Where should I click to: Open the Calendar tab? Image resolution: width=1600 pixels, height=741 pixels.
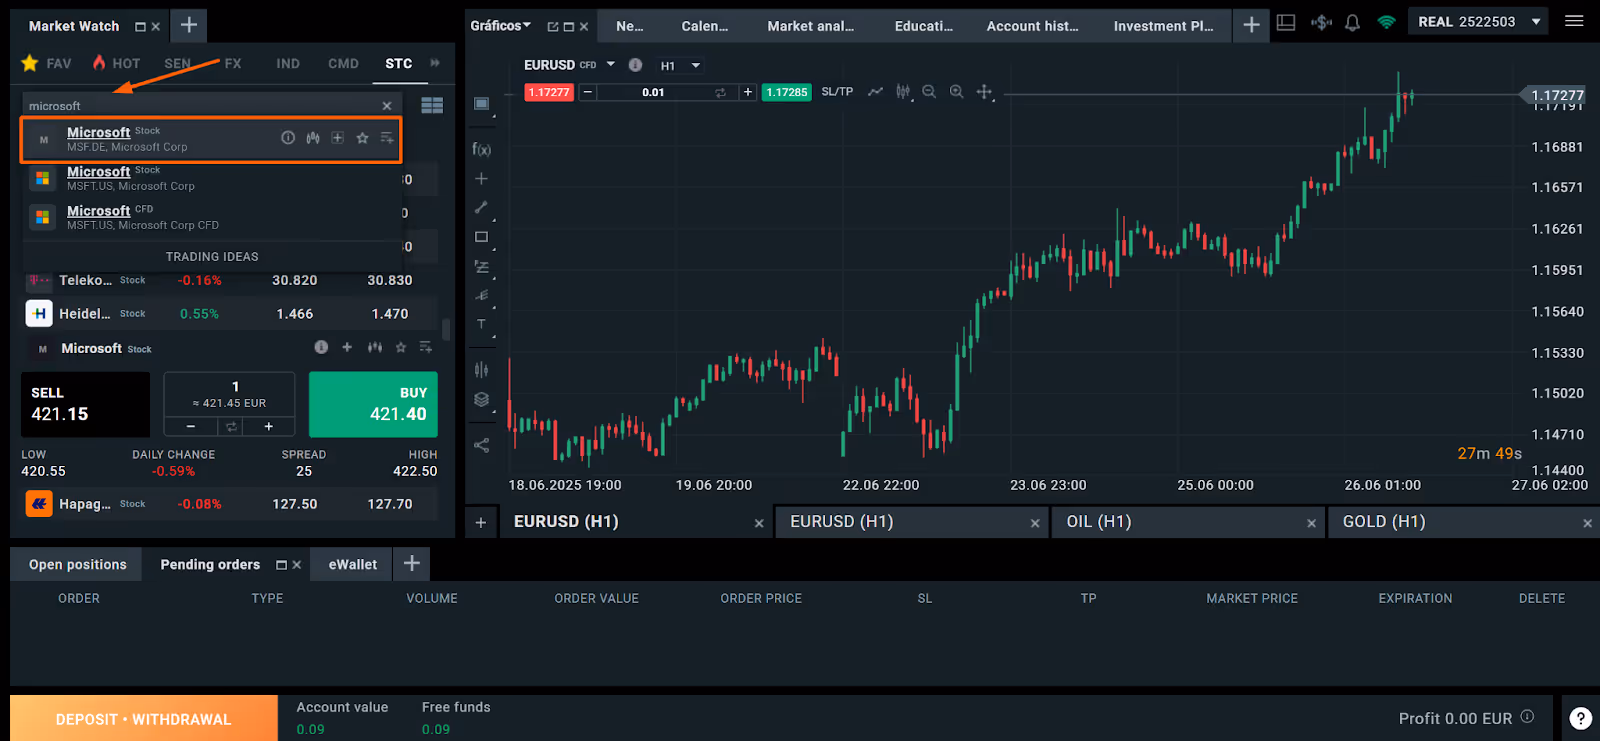pyautogui.click(x=705, y=26)
